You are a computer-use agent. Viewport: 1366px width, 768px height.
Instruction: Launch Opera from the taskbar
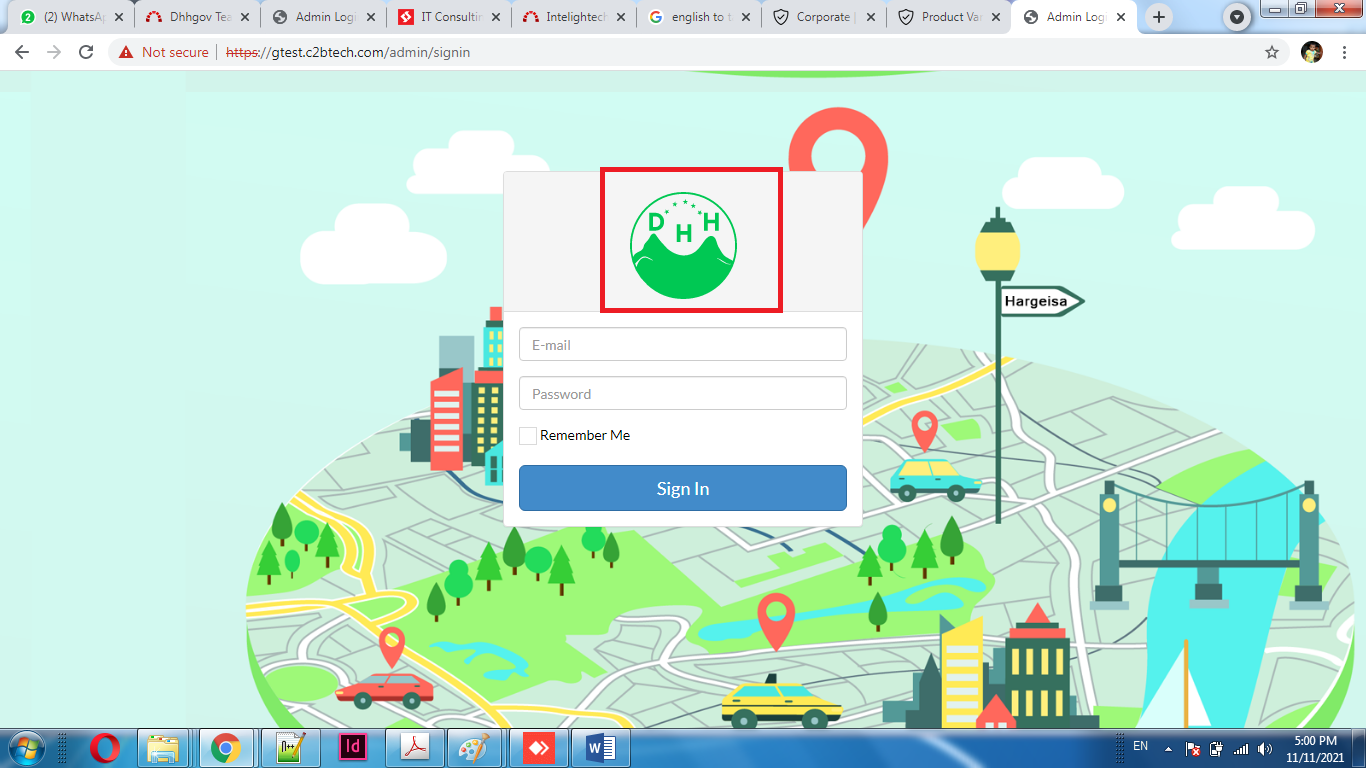[104, 748]
